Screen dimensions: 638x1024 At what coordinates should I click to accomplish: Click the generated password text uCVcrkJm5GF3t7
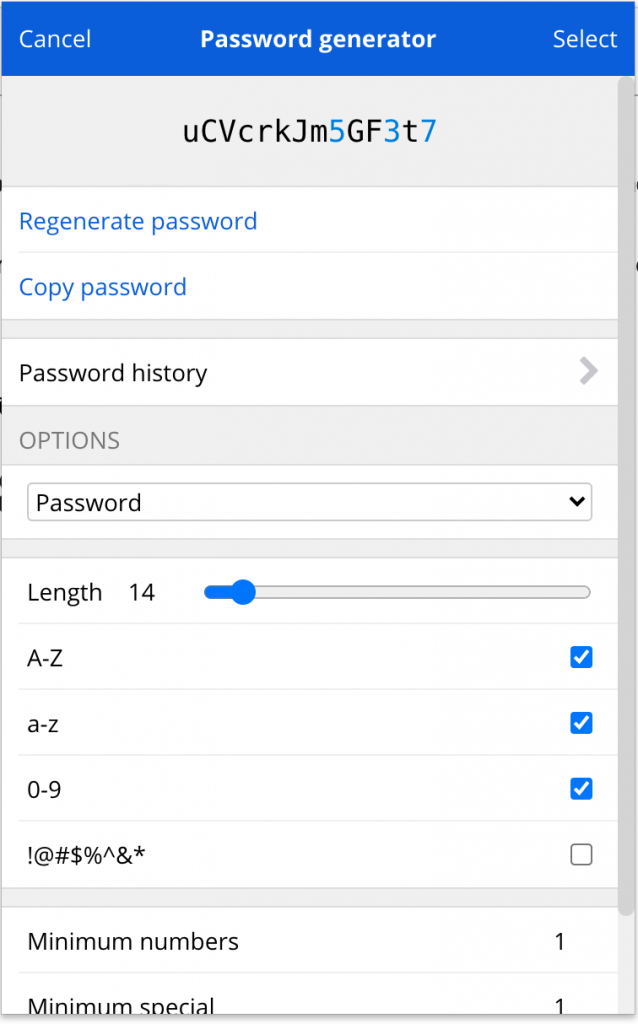click(310, 132)
